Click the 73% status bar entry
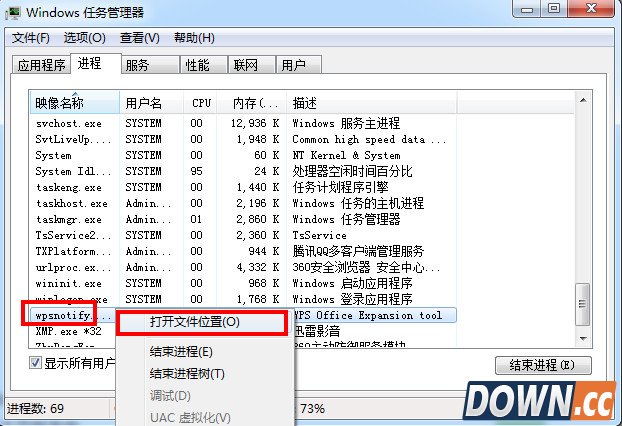Screen dimensions: 622x426 pyautogui.click(x=312, y=408)
